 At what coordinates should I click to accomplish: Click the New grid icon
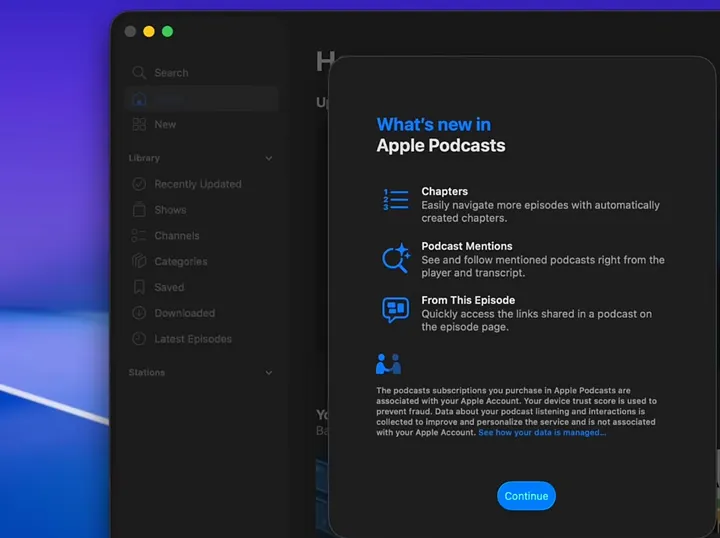coord(139,124)
